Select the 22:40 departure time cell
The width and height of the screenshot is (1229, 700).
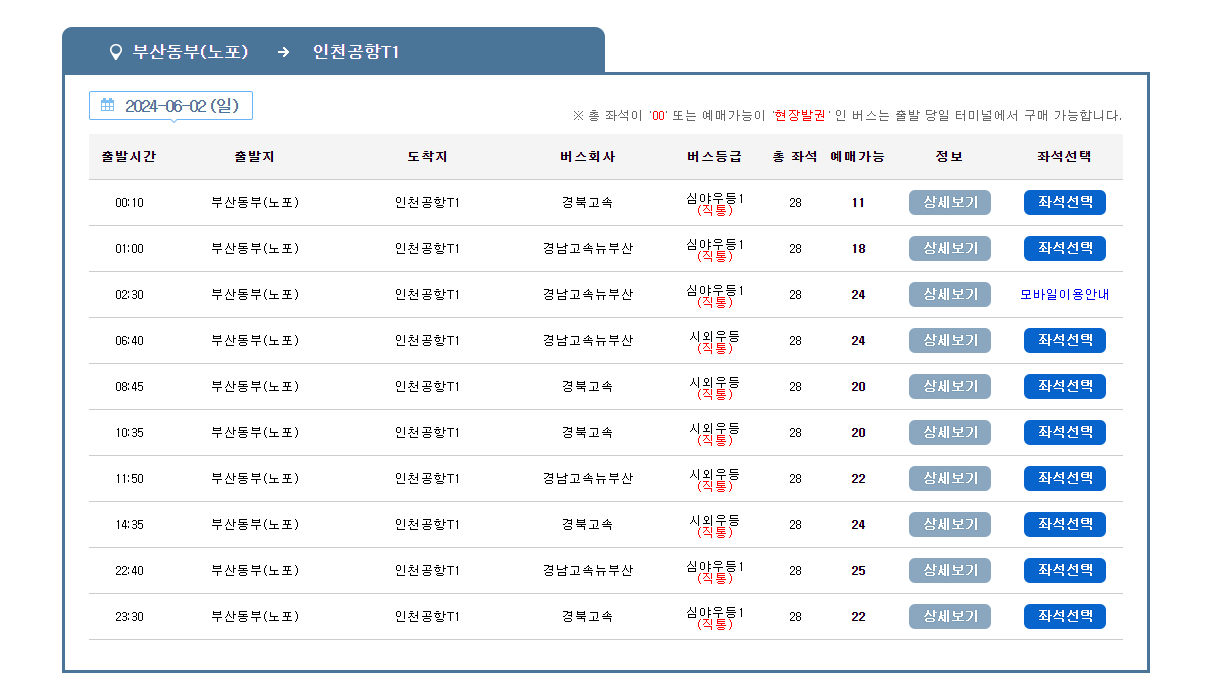point(129,571)
